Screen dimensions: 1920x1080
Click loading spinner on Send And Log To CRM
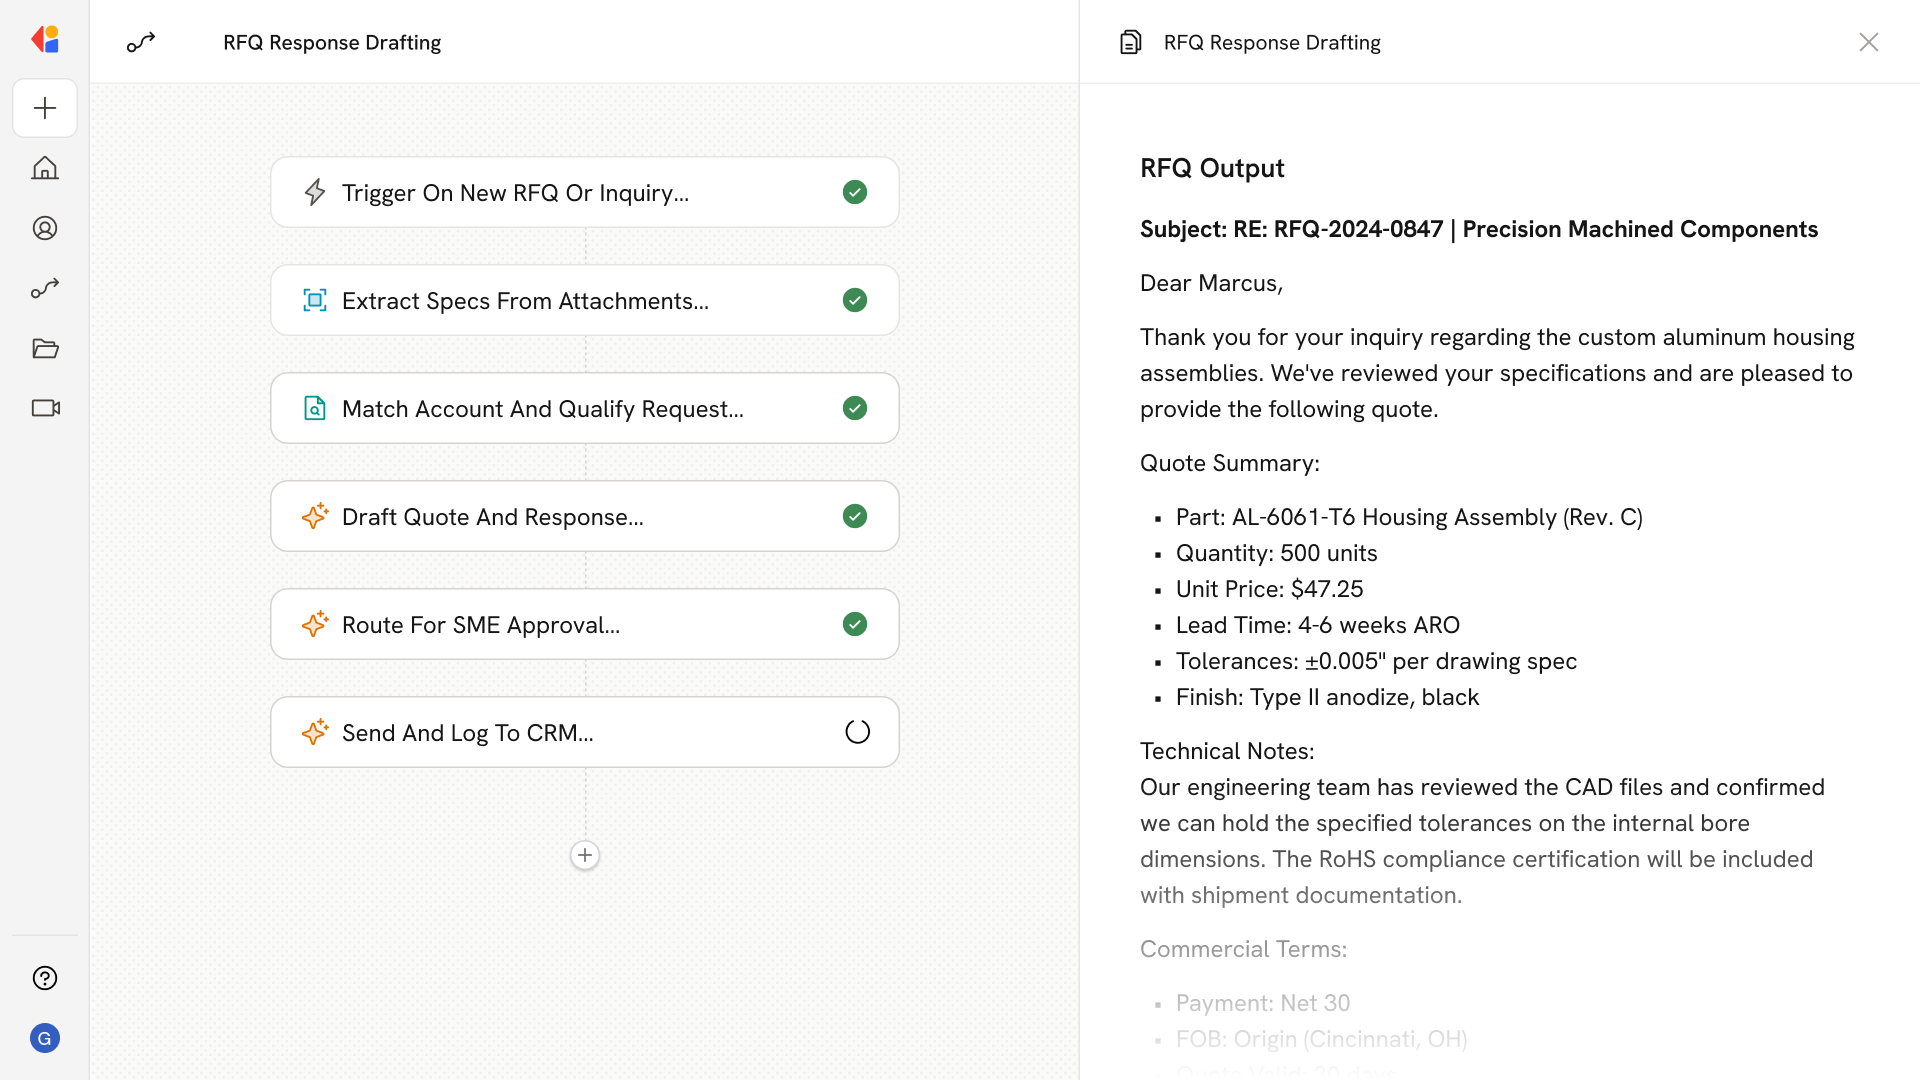click(x=857, y=732)
